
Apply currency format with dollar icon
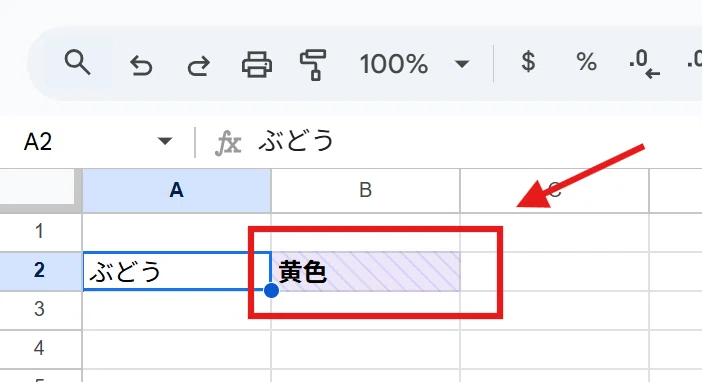528,61
